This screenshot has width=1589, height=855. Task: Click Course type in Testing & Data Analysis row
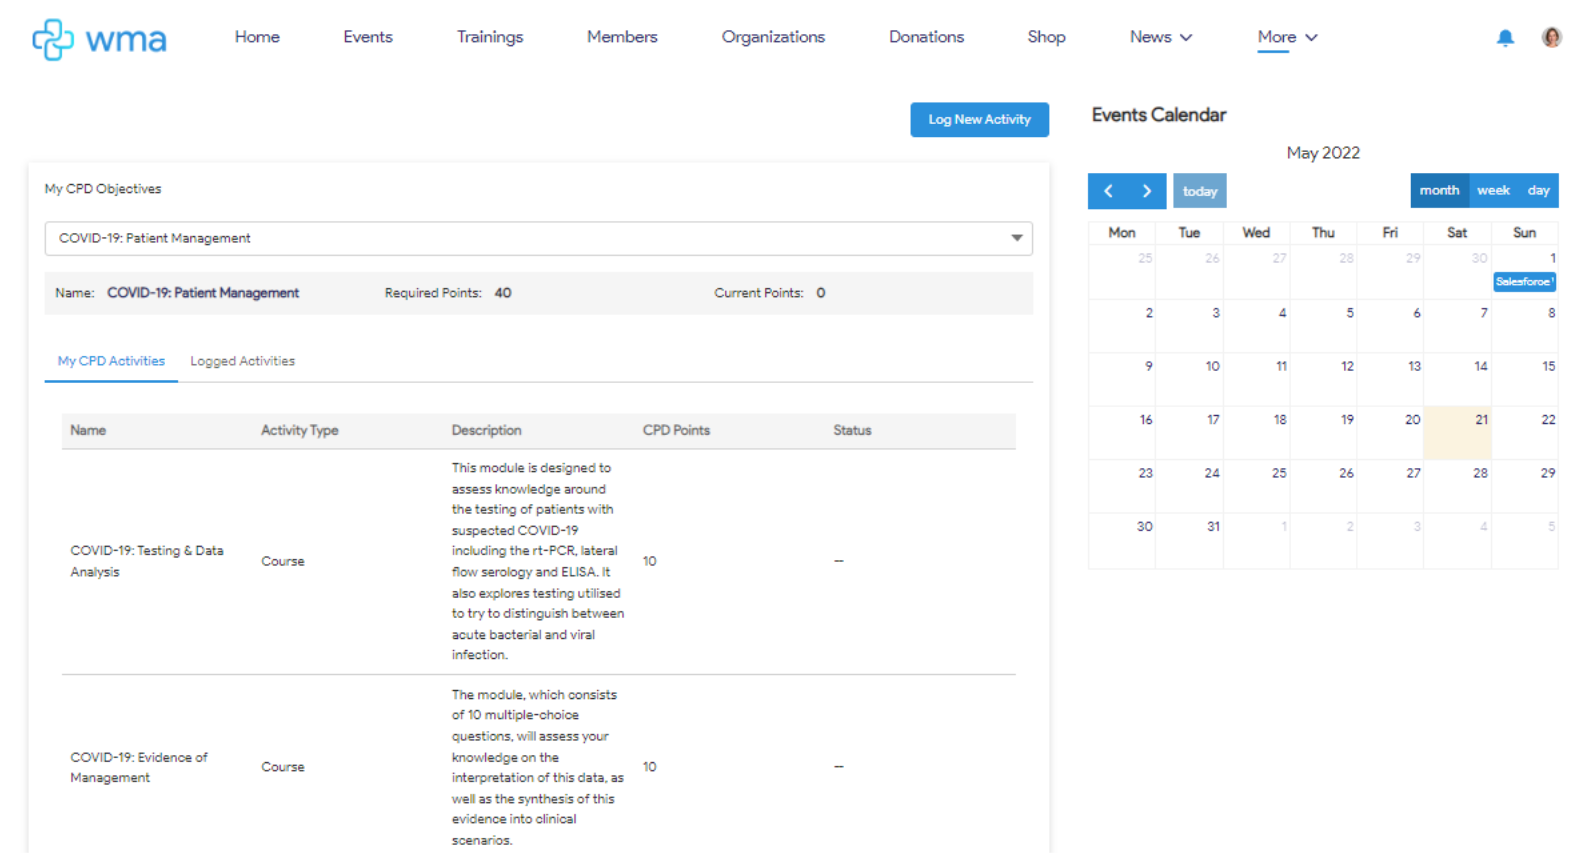point(283,561)
